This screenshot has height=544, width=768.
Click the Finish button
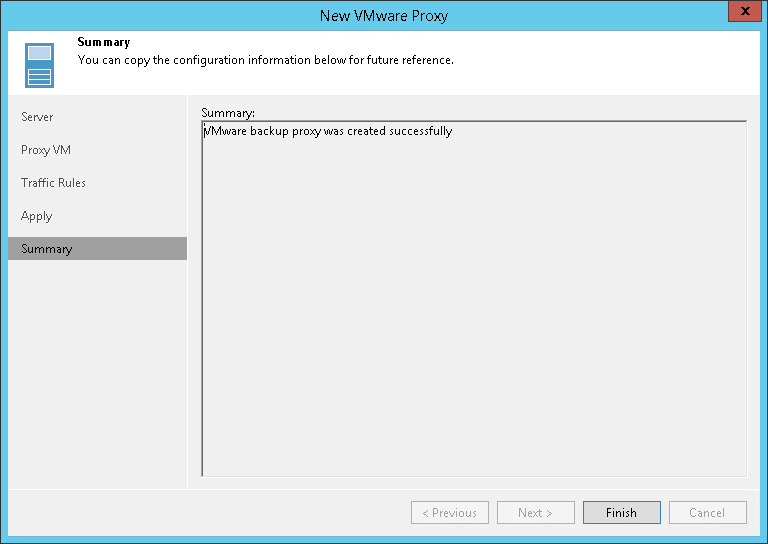621,512
